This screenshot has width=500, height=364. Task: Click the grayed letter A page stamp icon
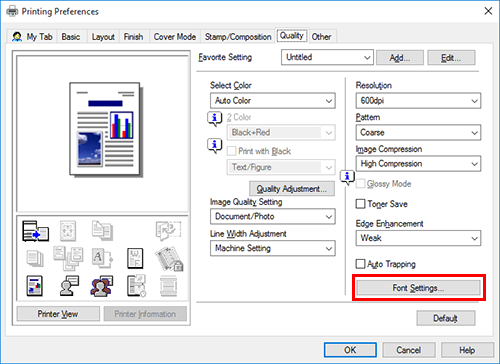coord(102,258)
